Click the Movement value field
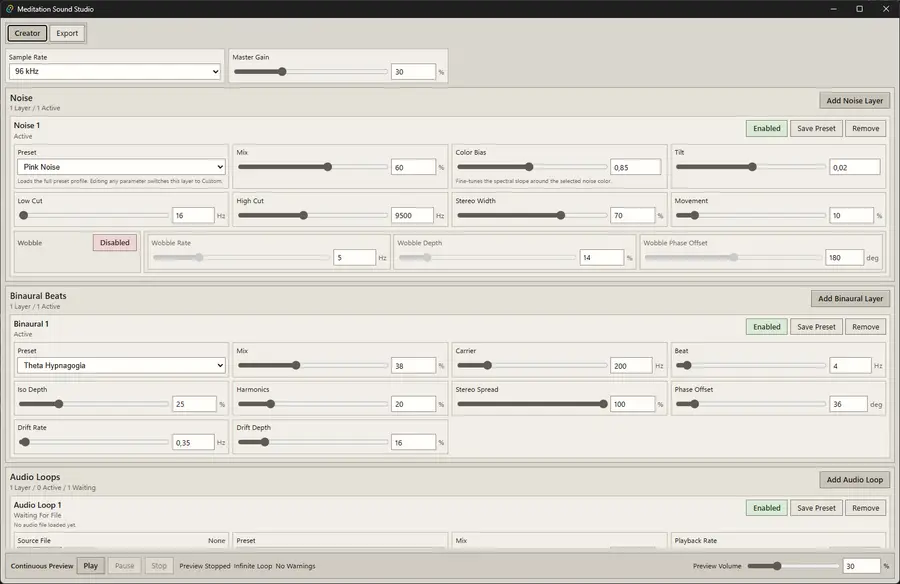The width and height of the screenshot is (900, 584). (851, 215)
